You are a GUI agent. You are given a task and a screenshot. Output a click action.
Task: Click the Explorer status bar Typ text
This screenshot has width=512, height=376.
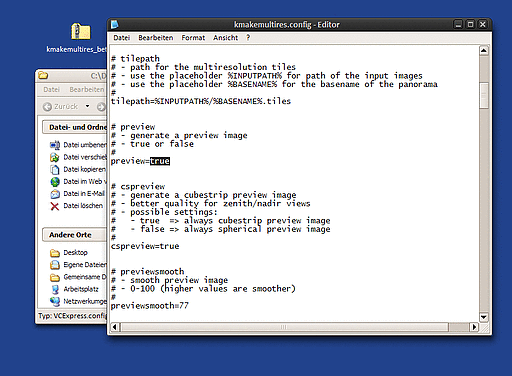tap(72, 316)
